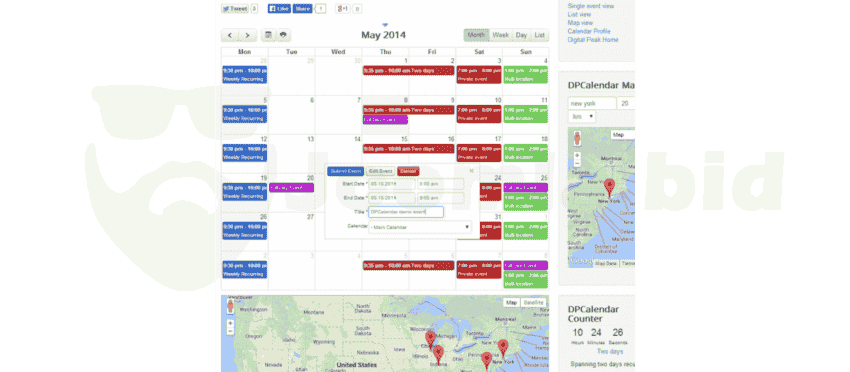Screen dimensions: 850x372
Task: Close the event popup with the X
Action: [471, 170]
